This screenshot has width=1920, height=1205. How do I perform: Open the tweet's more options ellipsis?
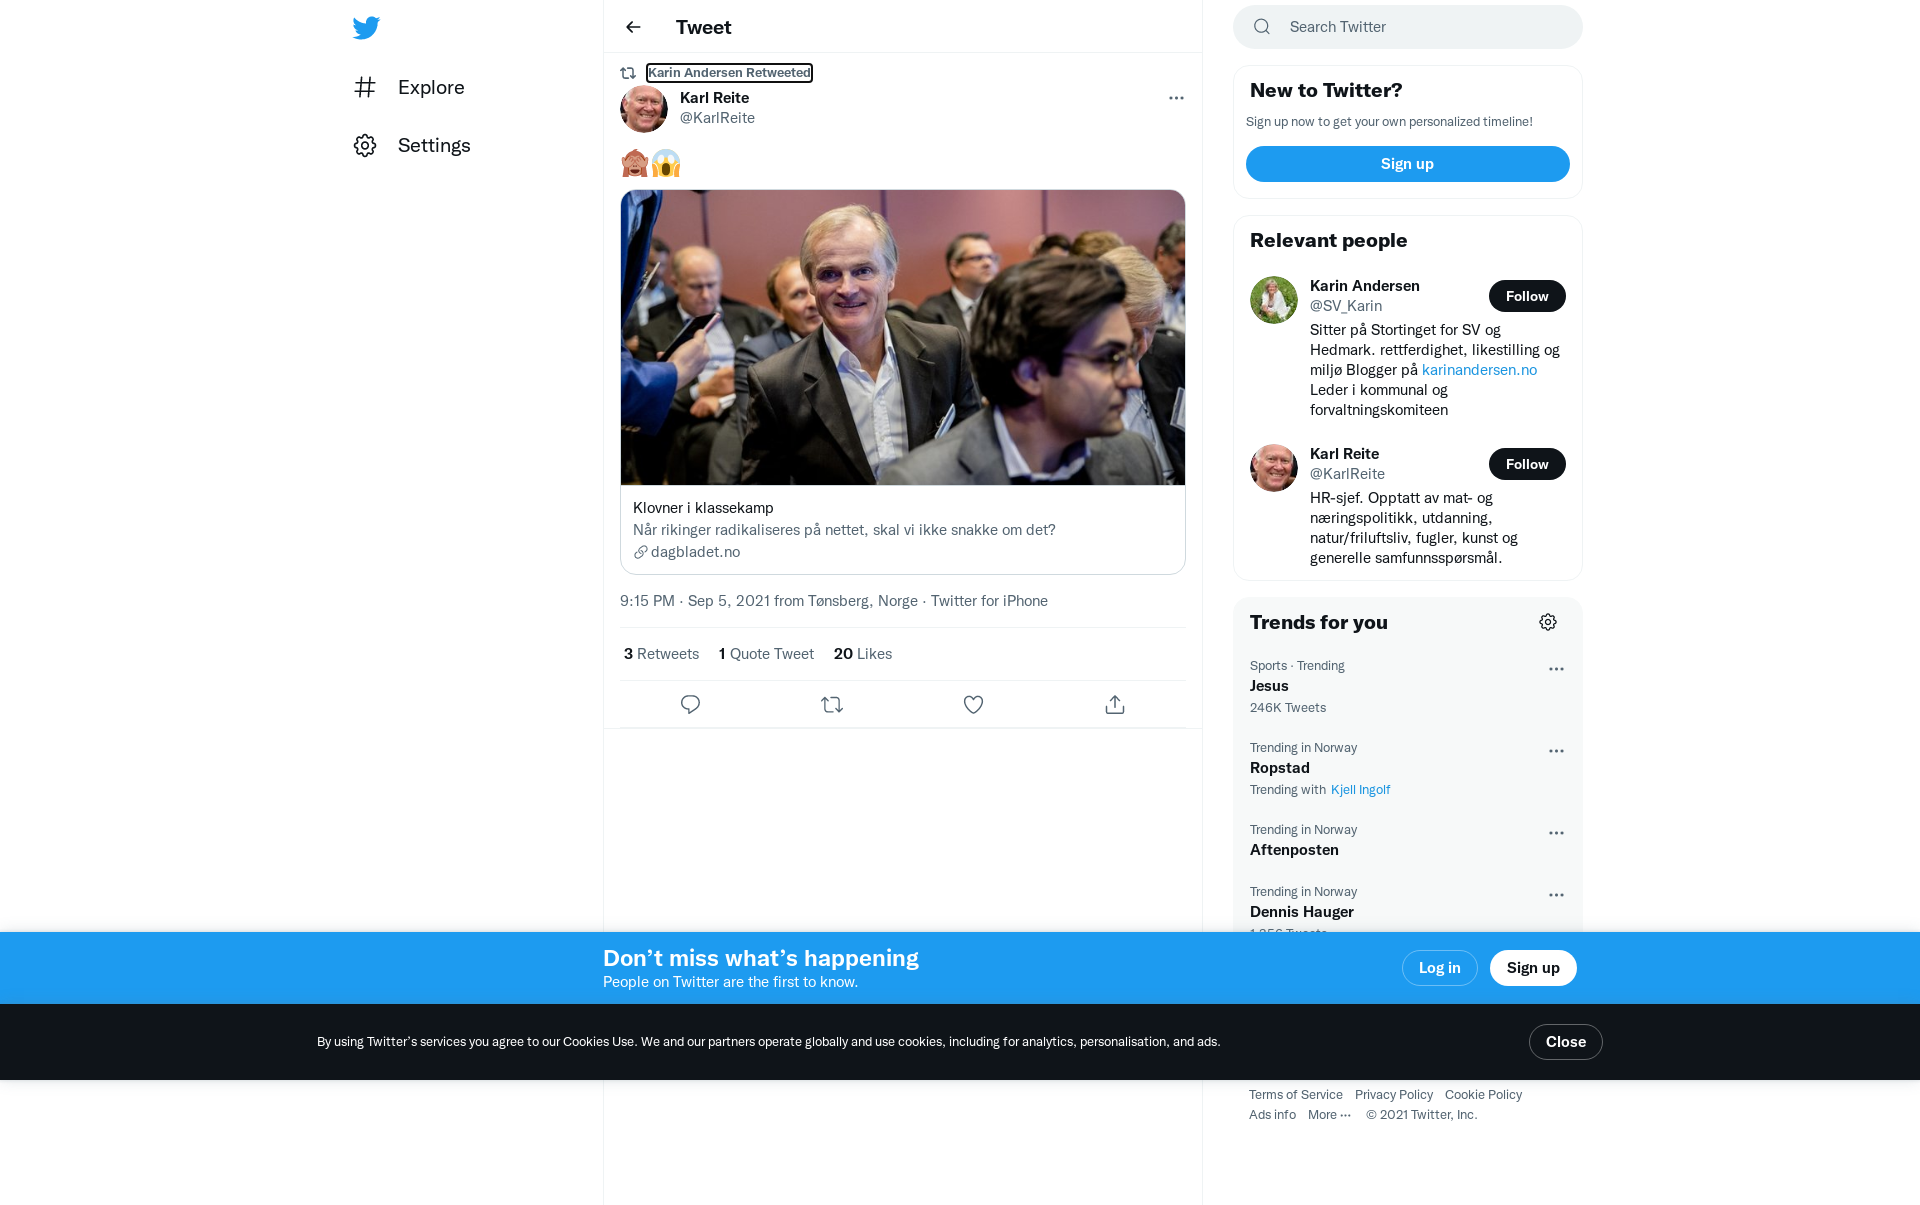click(x=1176, y=98)
